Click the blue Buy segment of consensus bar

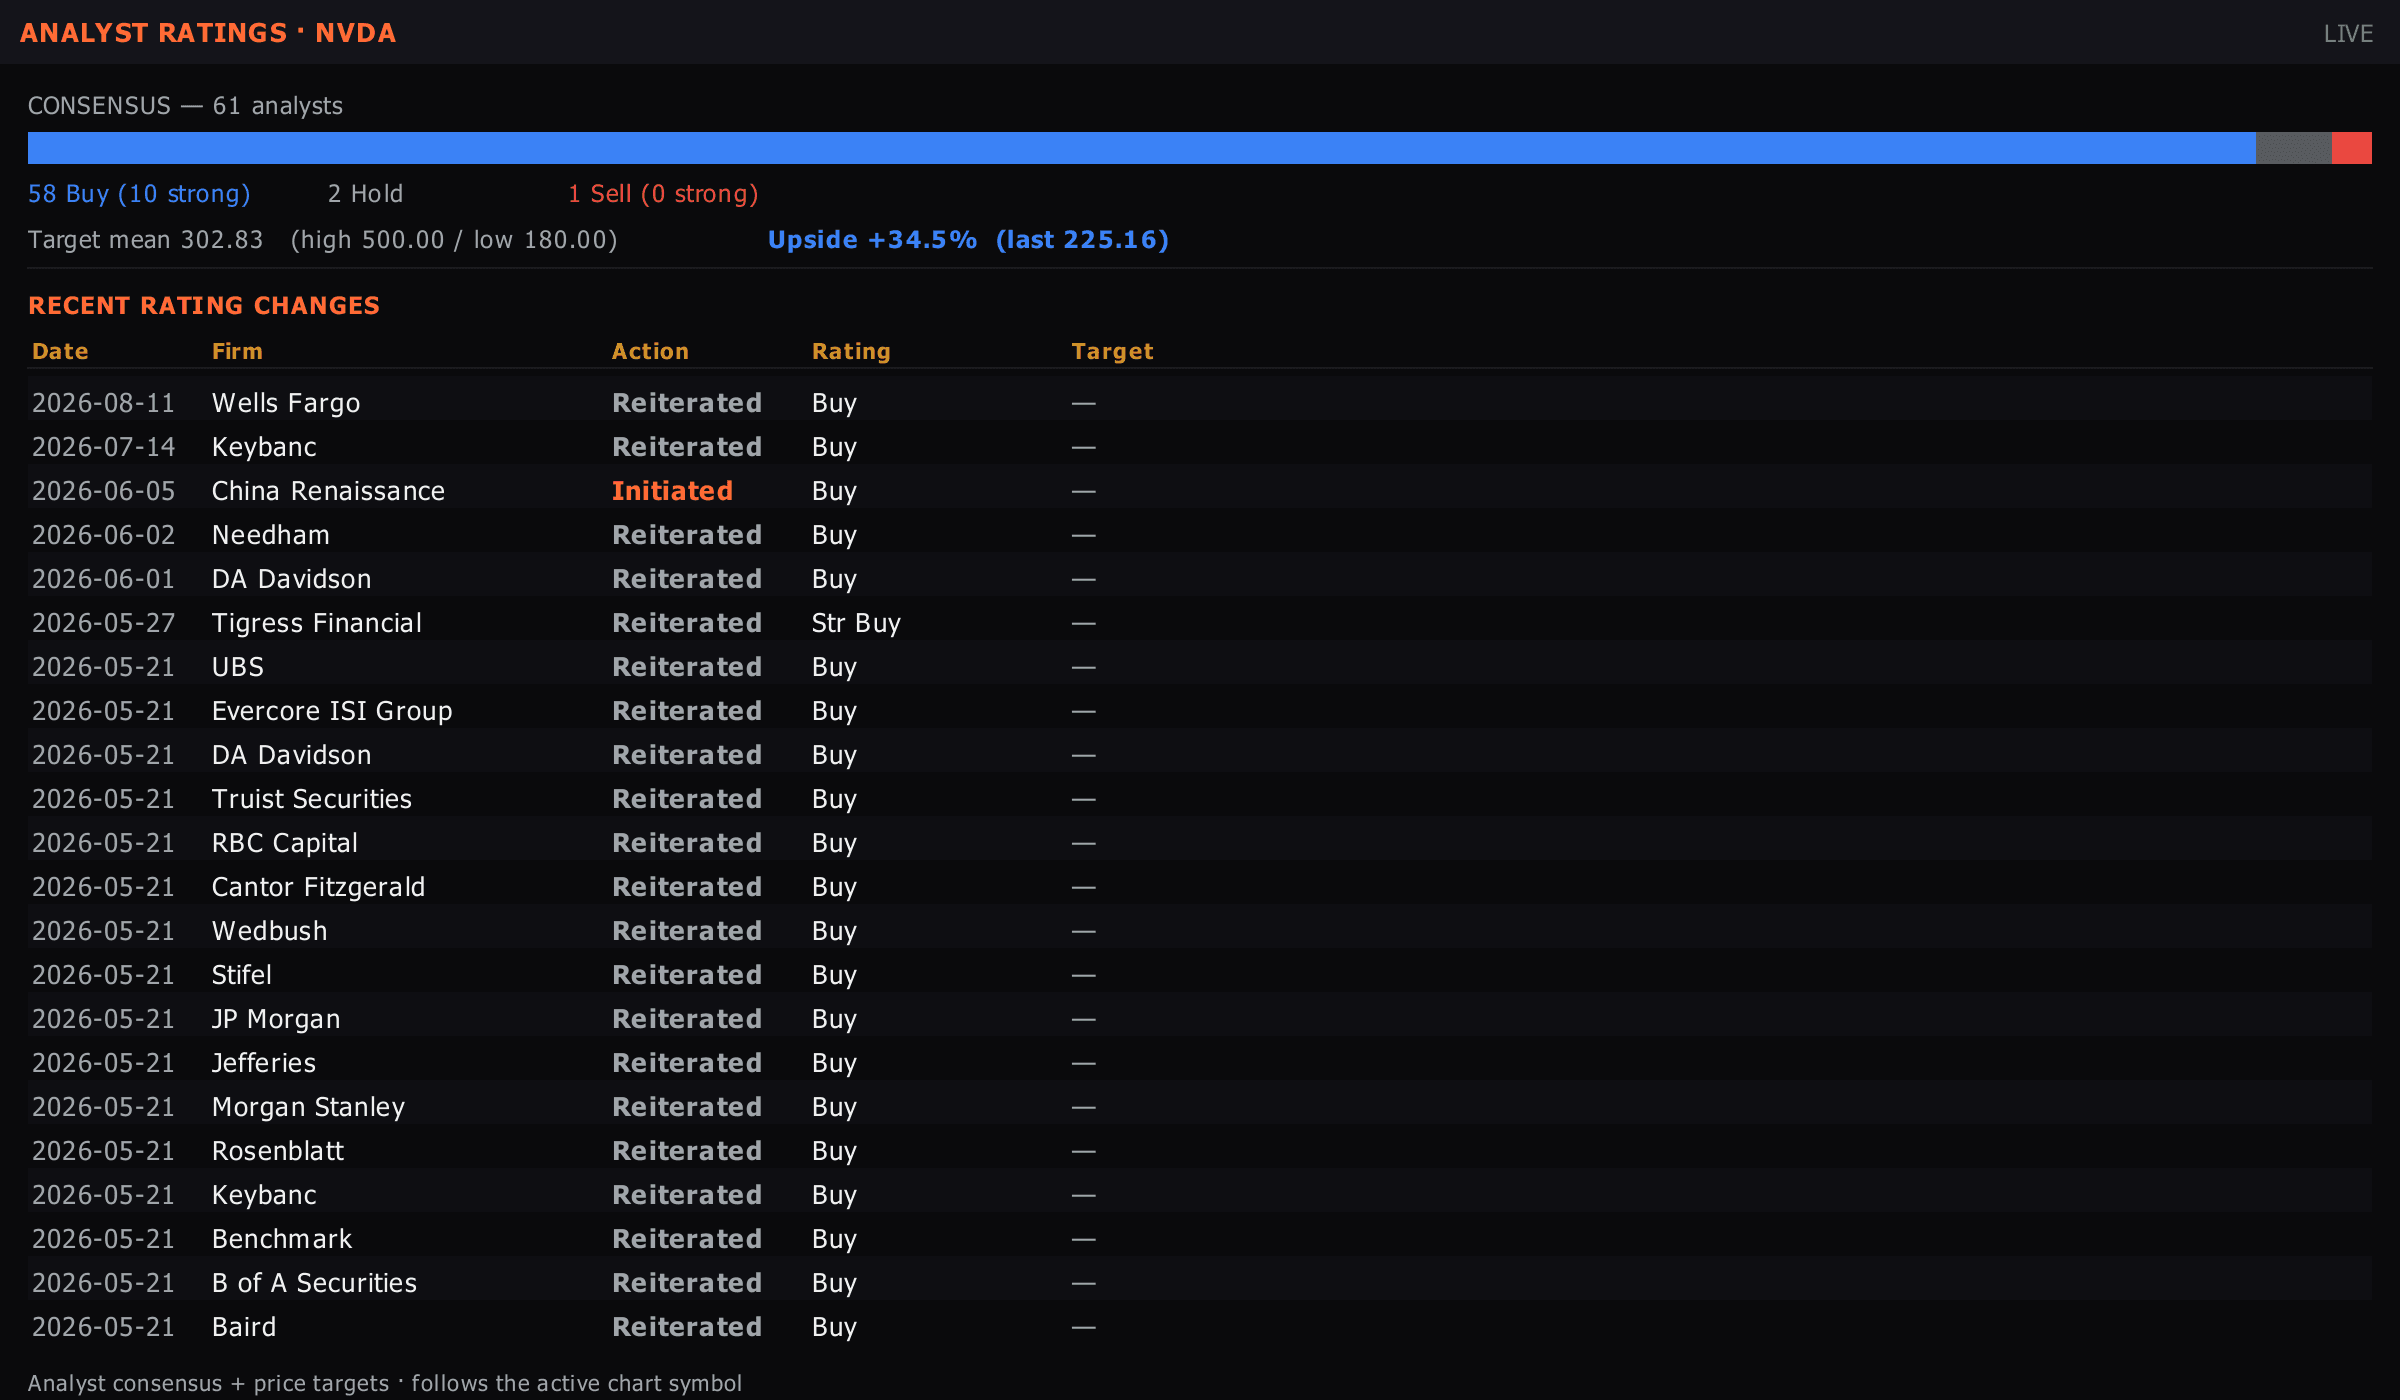point(1141,148)
